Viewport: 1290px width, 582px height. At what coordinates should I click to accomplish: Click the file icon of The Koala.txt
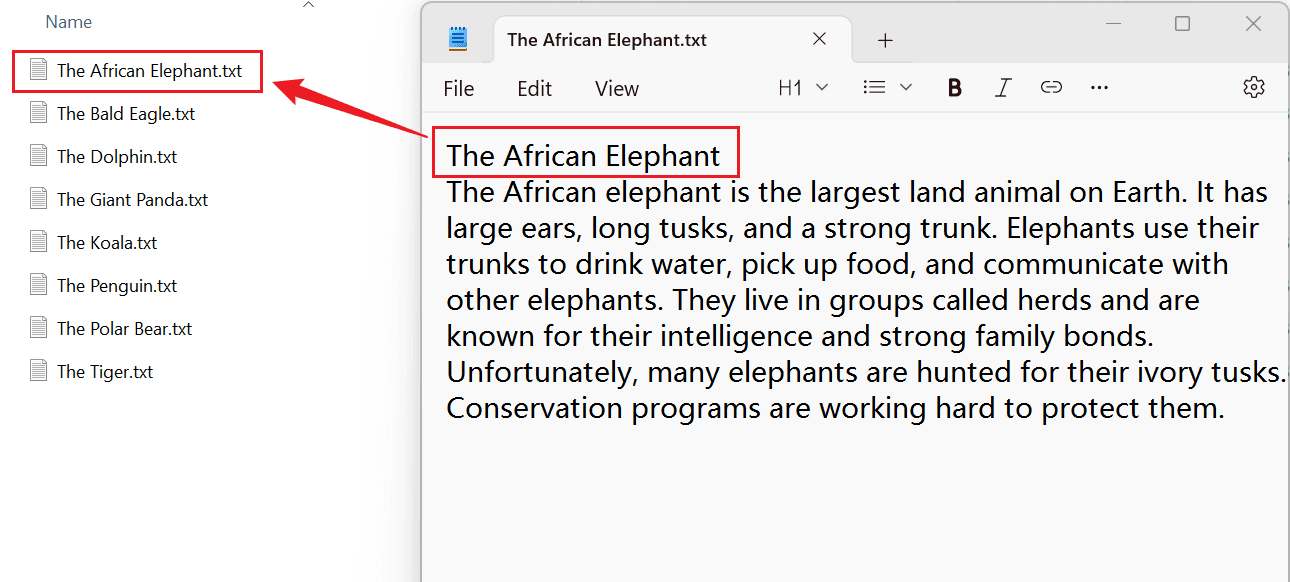pos(39,241)
